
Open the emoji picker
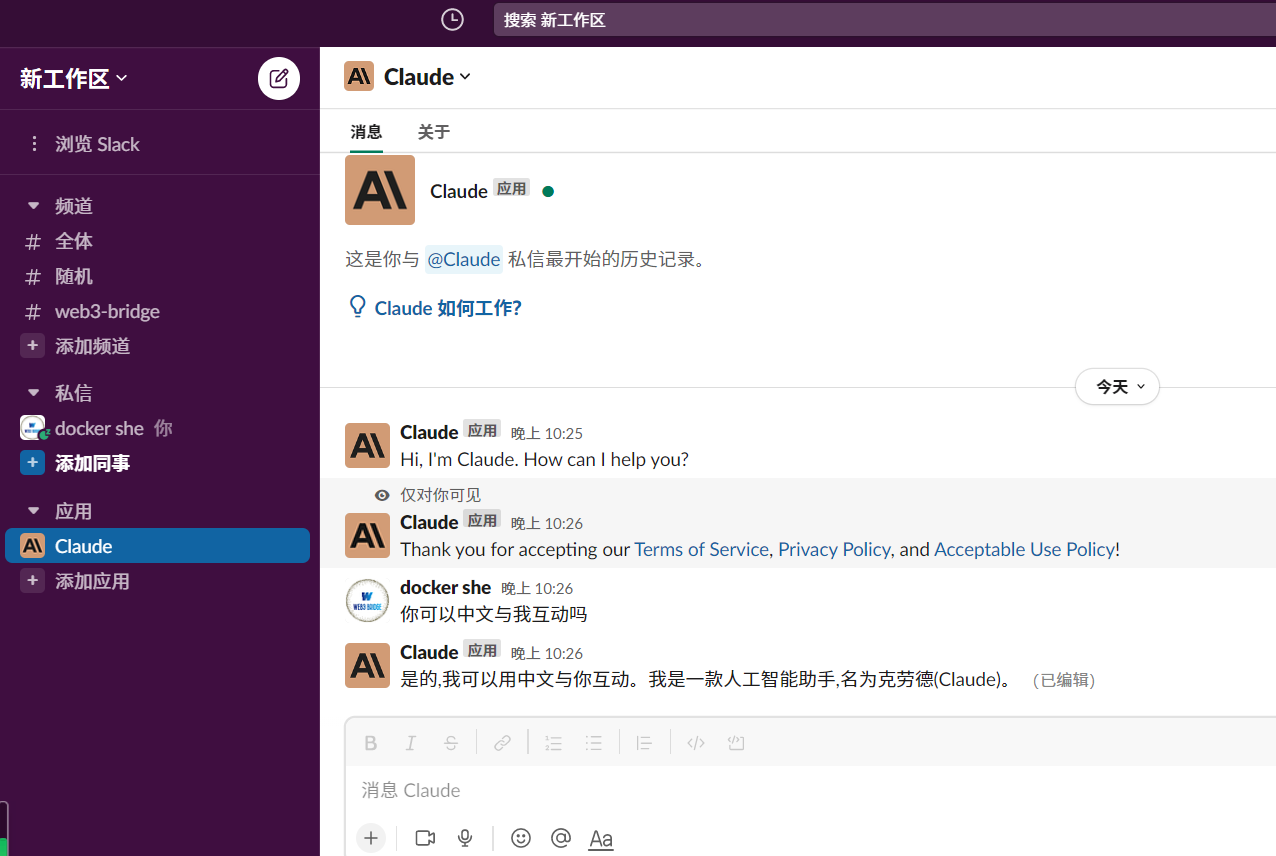(x=521, y=838)
